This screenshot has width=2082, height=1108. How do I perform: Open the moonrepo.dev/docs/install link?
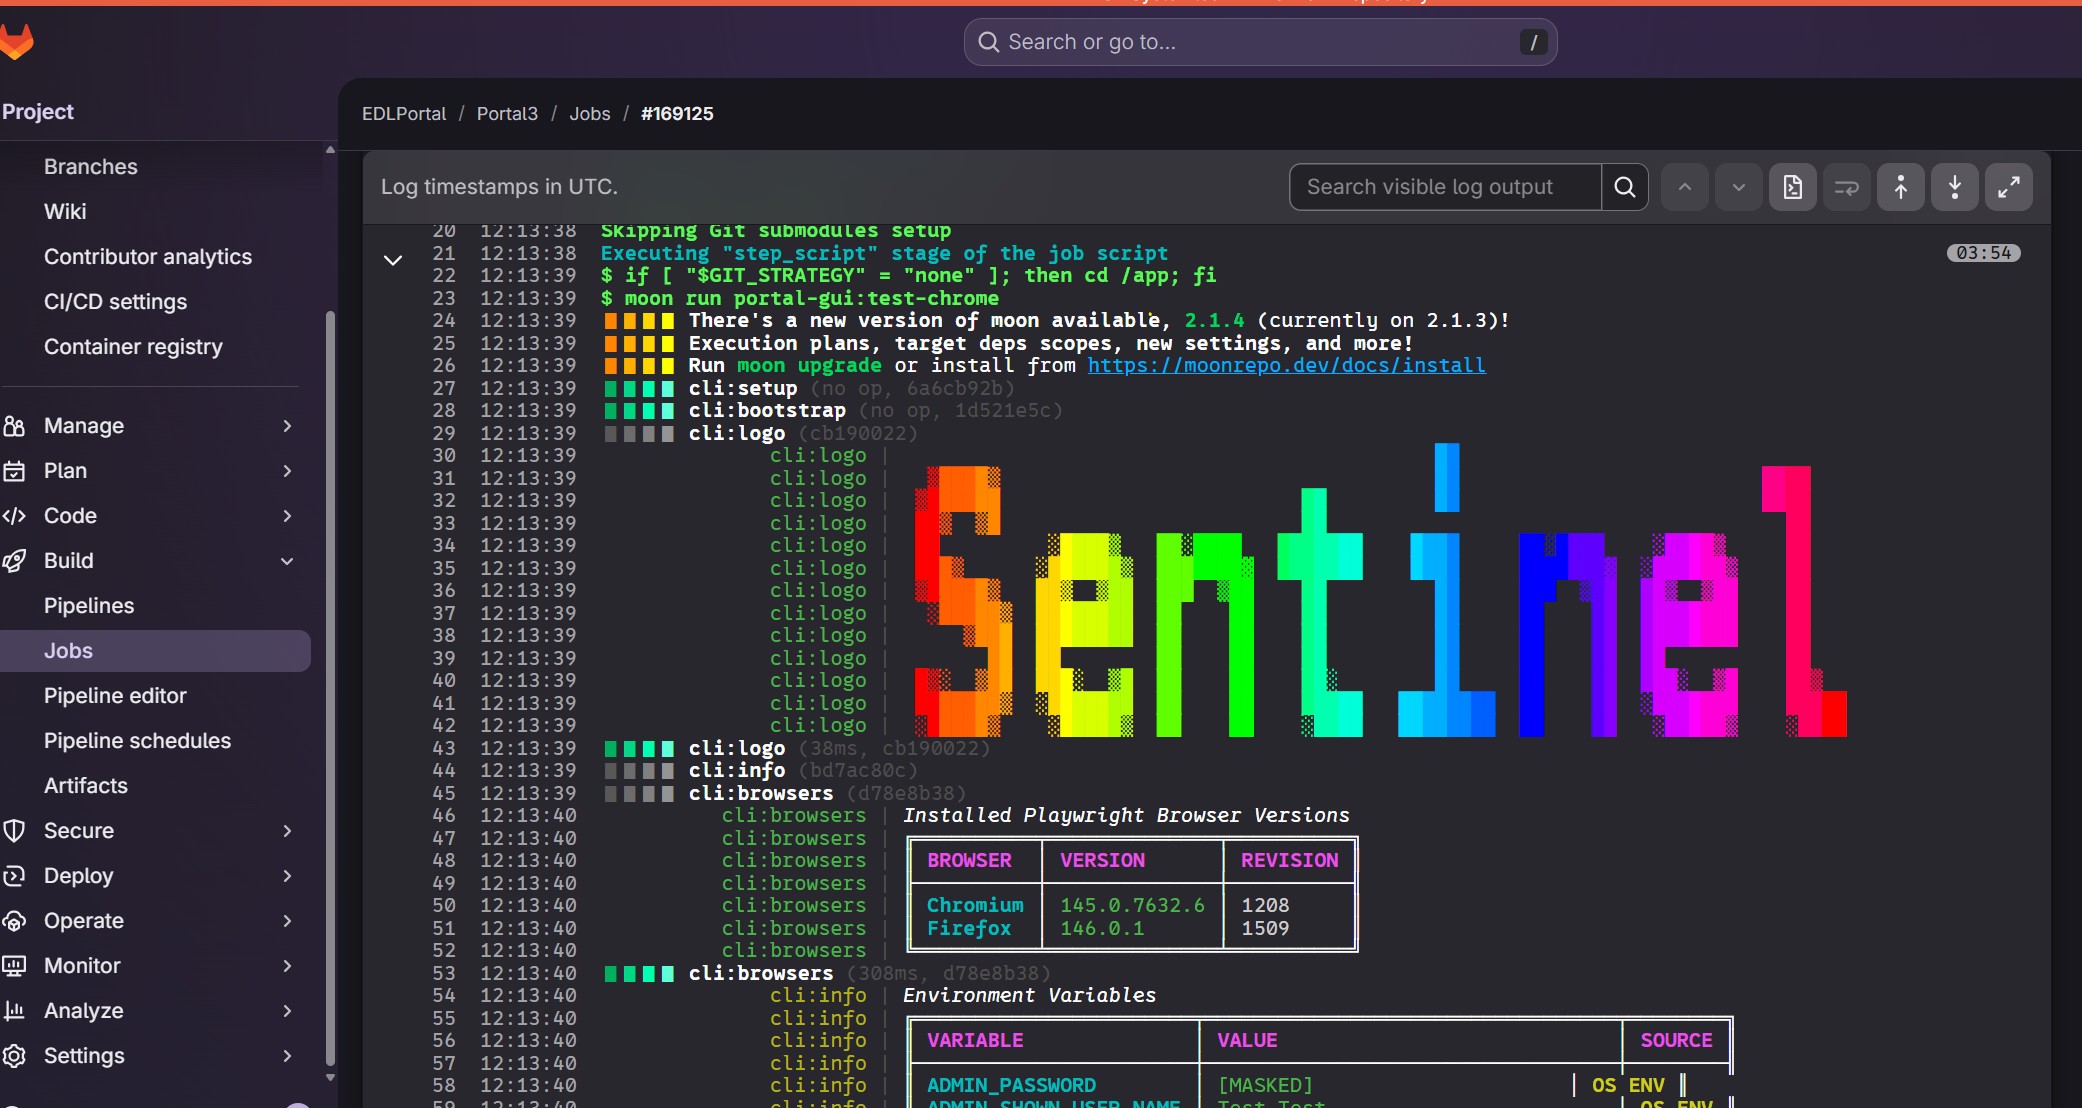(1286, 366)
